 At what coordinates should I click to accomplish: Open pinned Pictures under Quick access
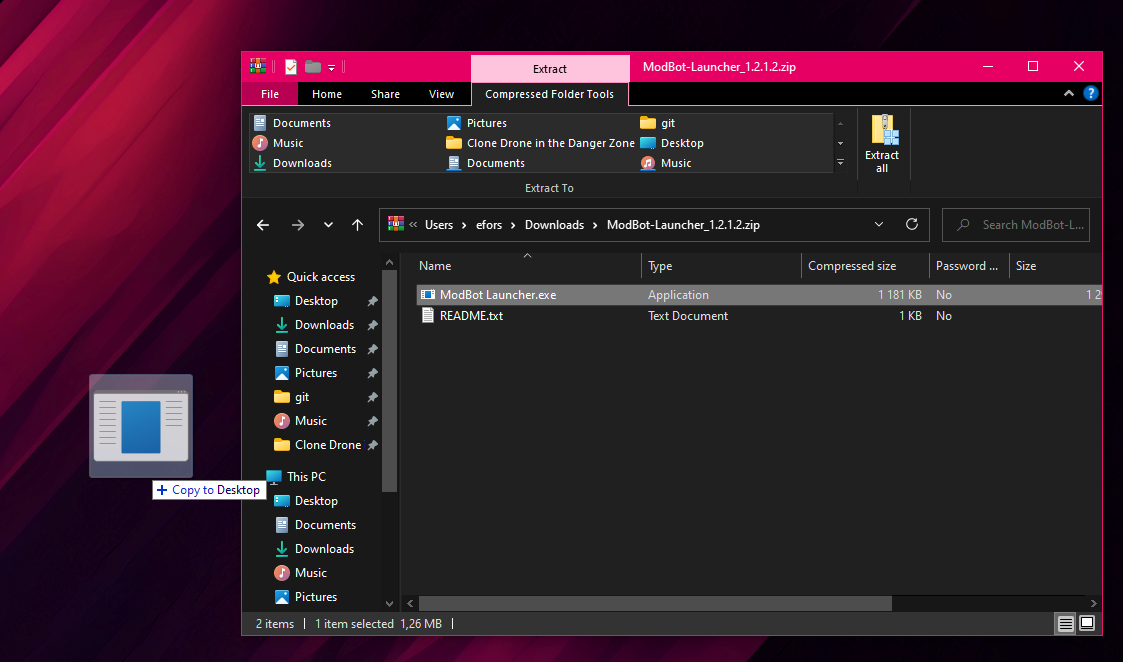click(x=306, y=373)
